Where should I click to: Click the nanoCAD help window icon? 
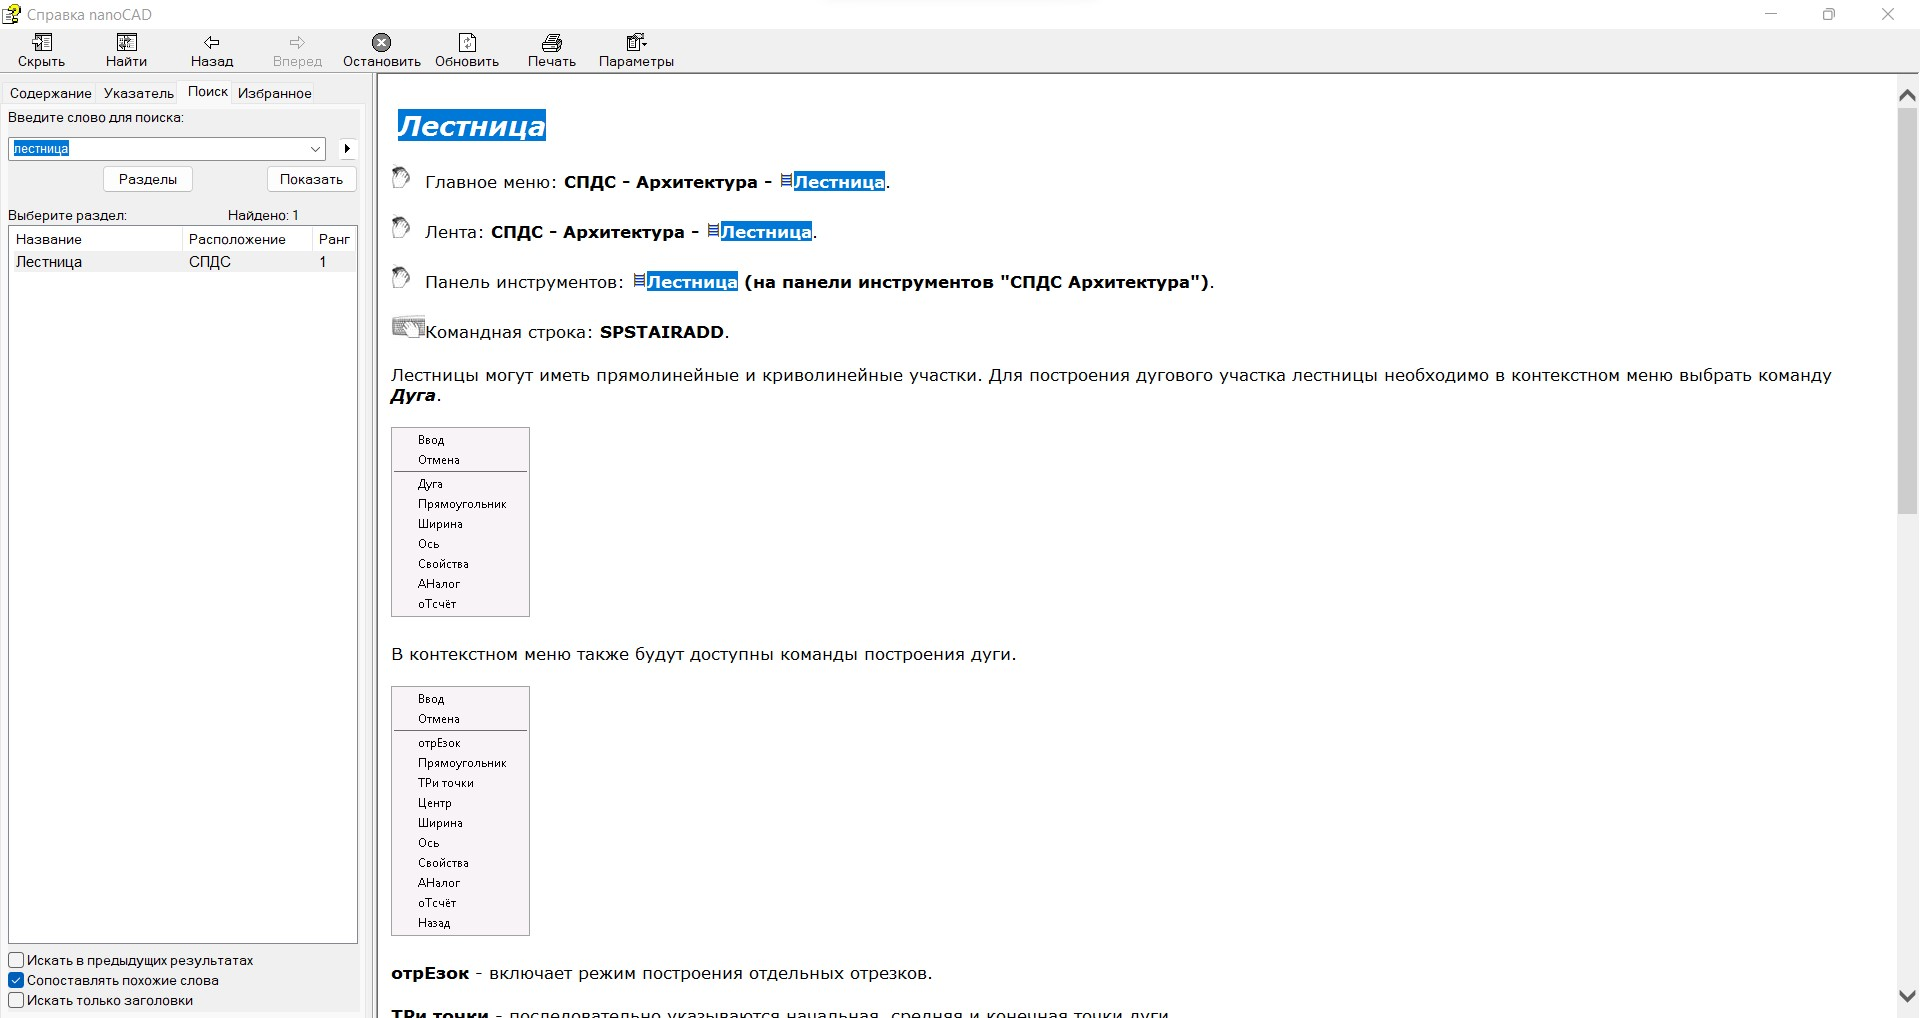point(11,14)
